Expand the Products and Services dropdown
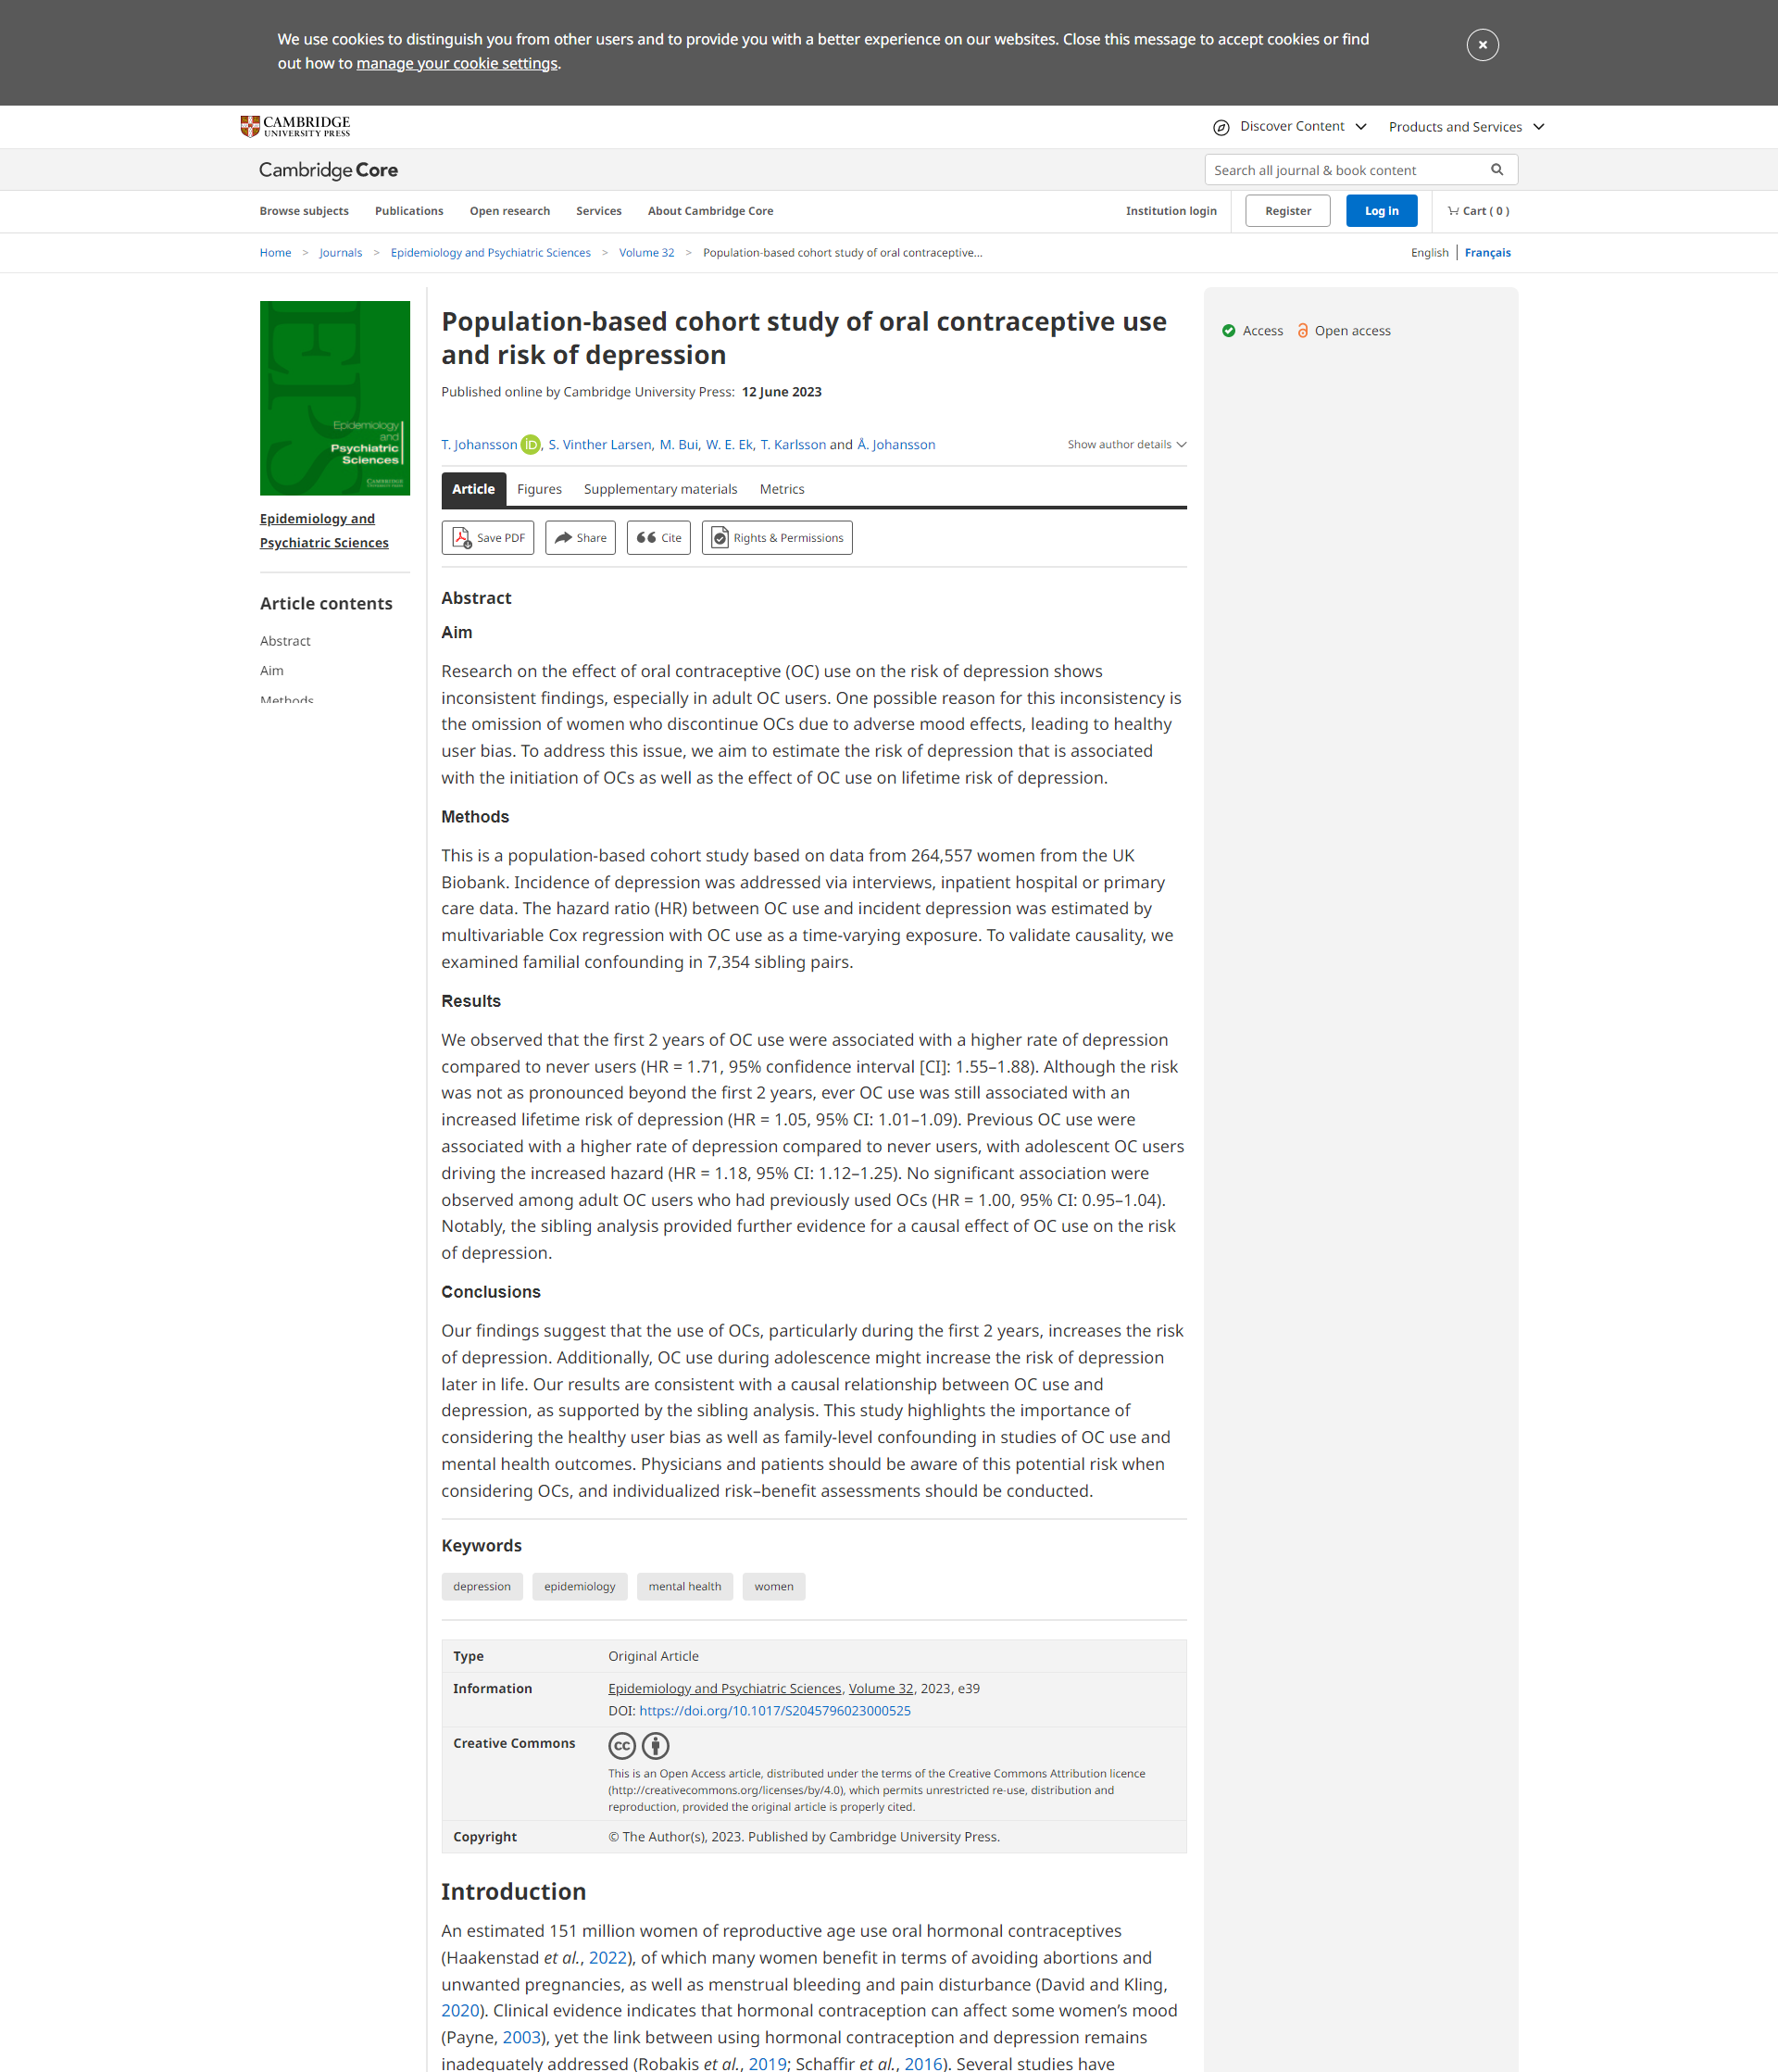Viewport: 1778px width, 2072px height. click(1466, 127)
